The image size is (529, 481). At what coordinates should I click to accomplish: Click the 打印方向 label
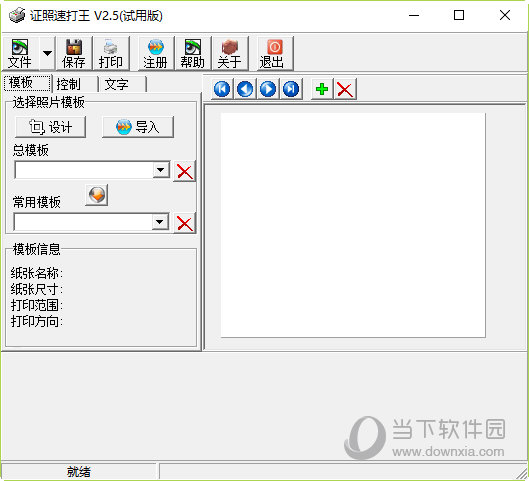(36, 321)
